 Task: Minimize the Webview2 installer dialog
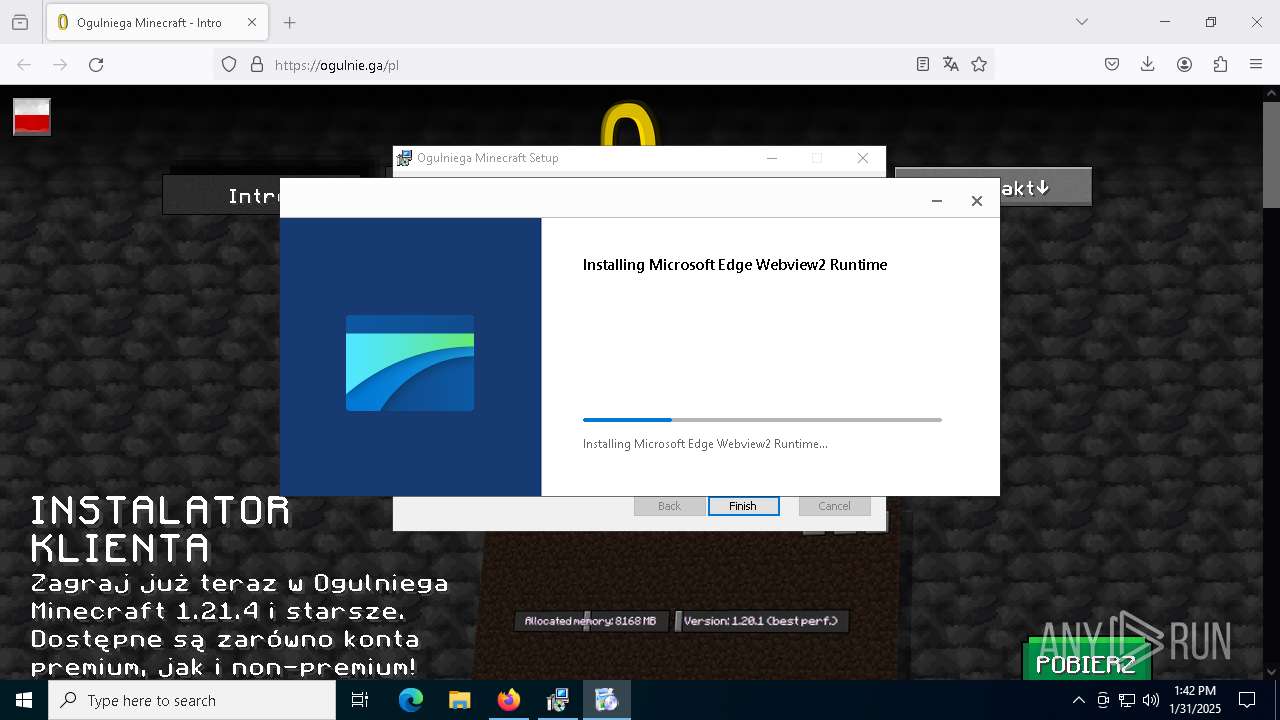coord(937,201)
